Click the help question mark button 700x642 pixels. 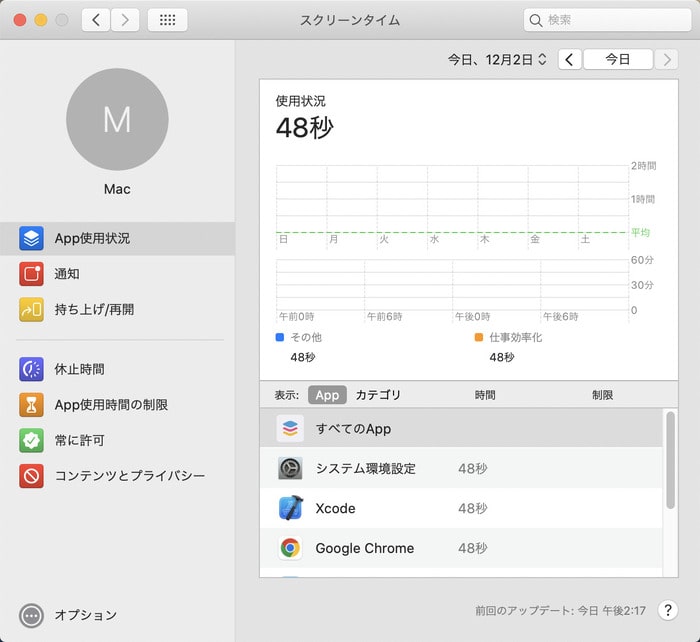(669, 610)
